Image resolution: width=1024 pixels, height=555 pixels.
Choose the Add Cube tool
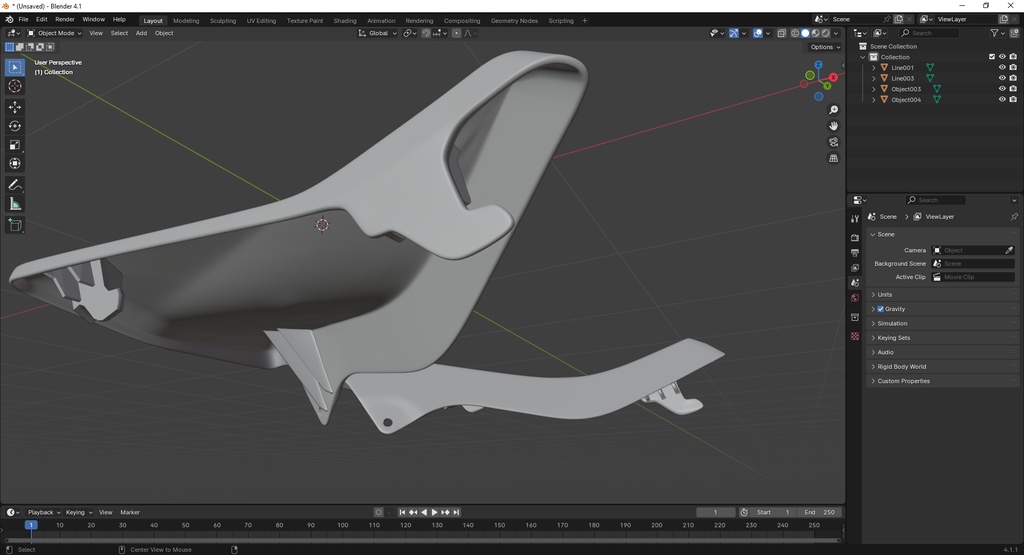15,225
